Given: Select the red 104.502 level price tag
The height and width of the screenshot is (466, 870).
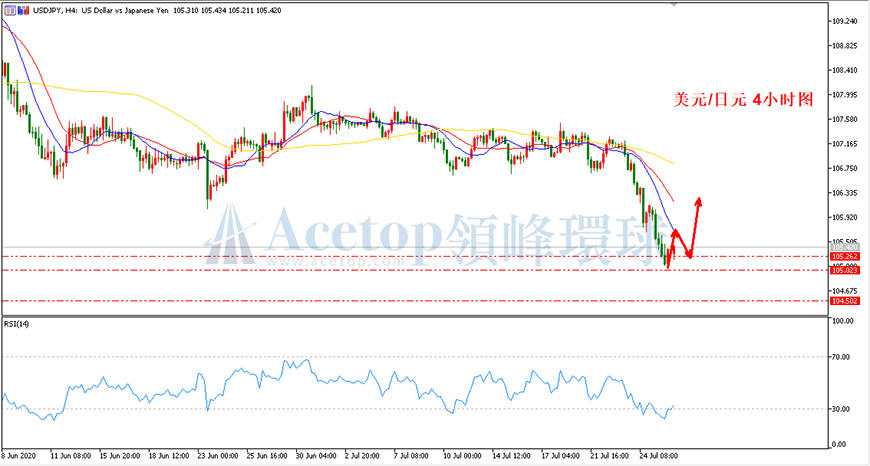Looking at the screenshot, I should coord(845,301).
